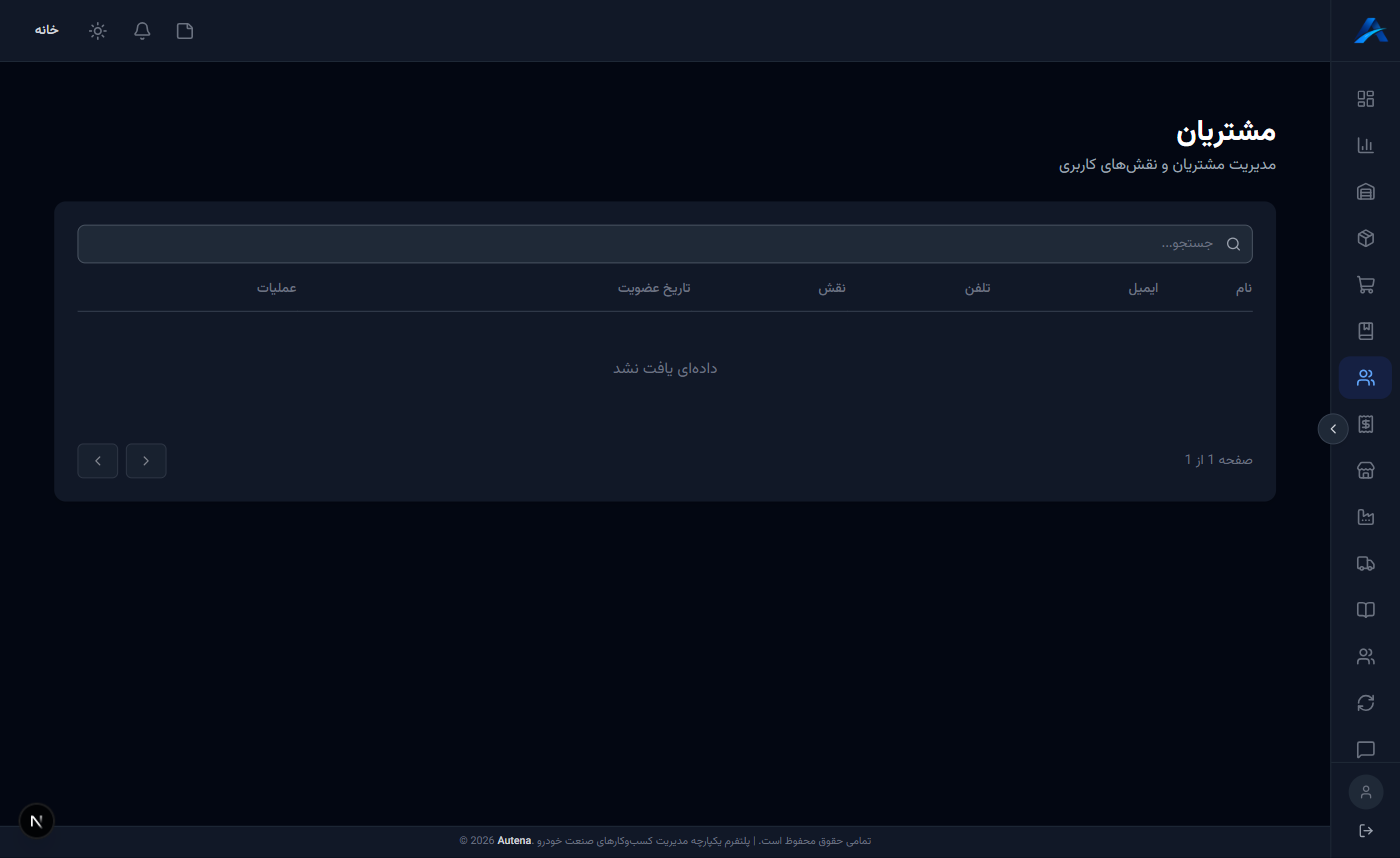Click the نام column header
This screenshot has width=1400, height=858.
(x=1243, y=288)
